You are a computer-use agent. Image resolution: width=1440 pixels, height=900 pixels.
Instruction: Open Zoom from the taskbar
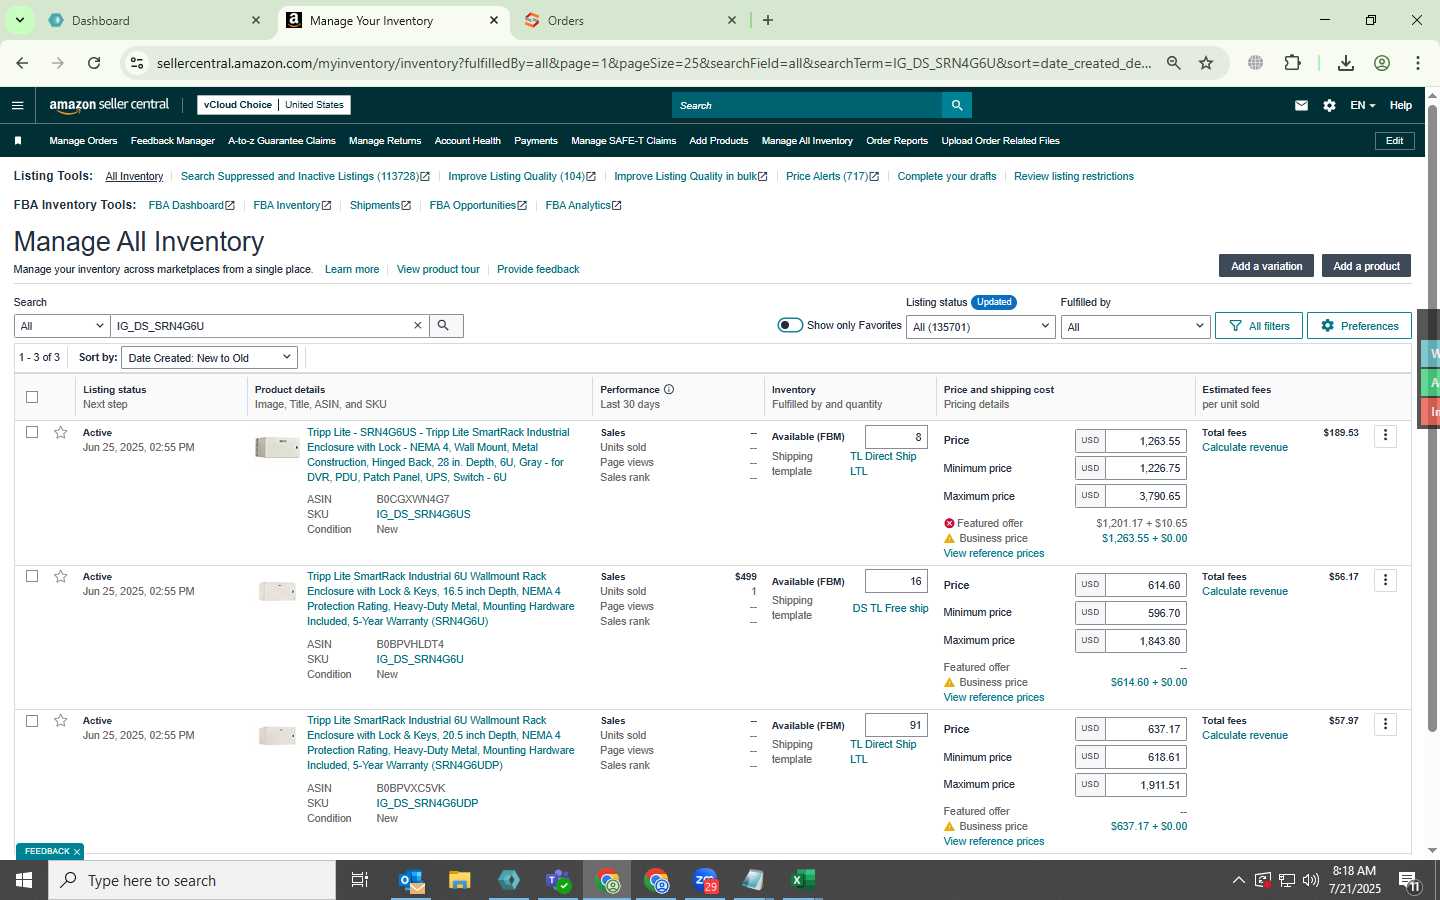coord(706,880)
